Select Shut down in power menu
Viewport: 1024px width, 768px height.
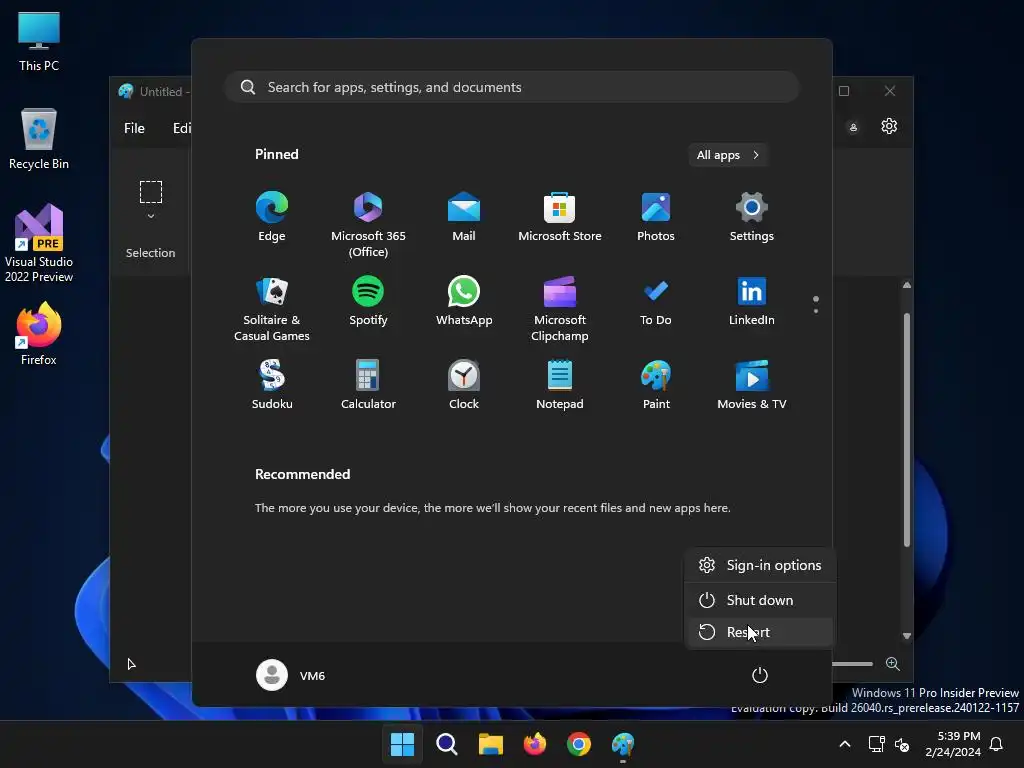click(760, 600)
